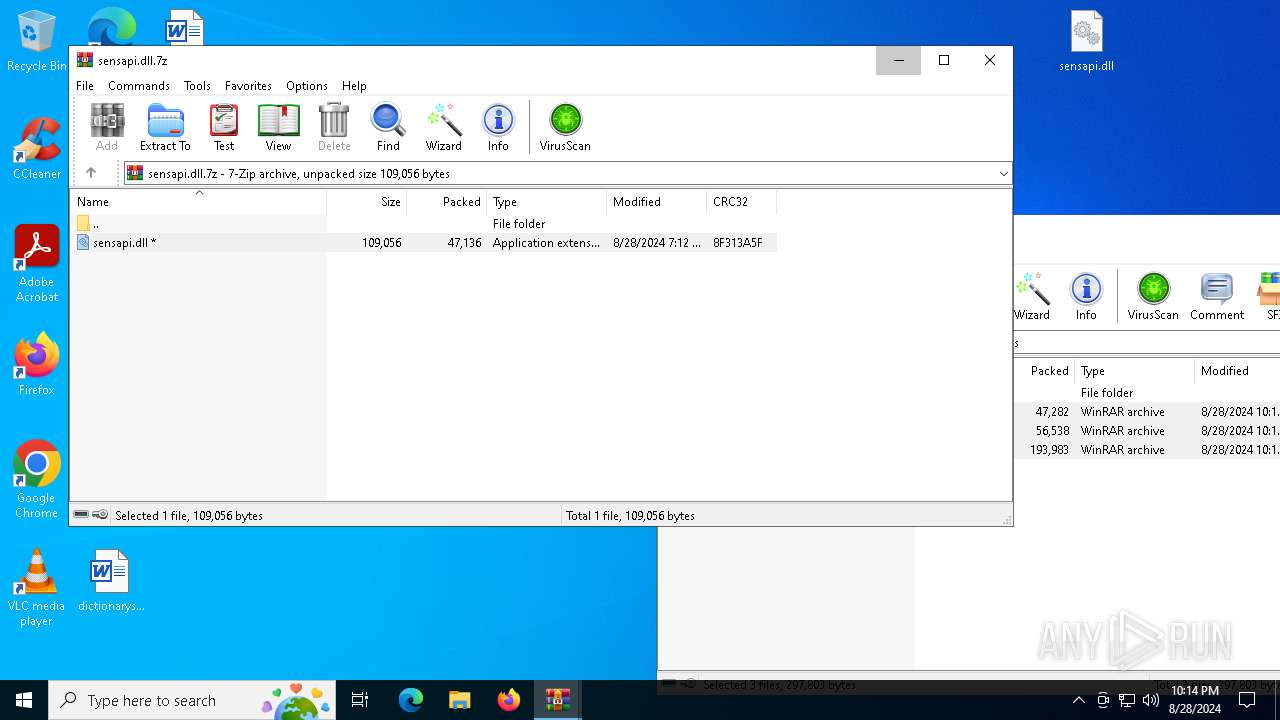Open the Favorites menu
1280x720 pixels.
coord(248,86)
